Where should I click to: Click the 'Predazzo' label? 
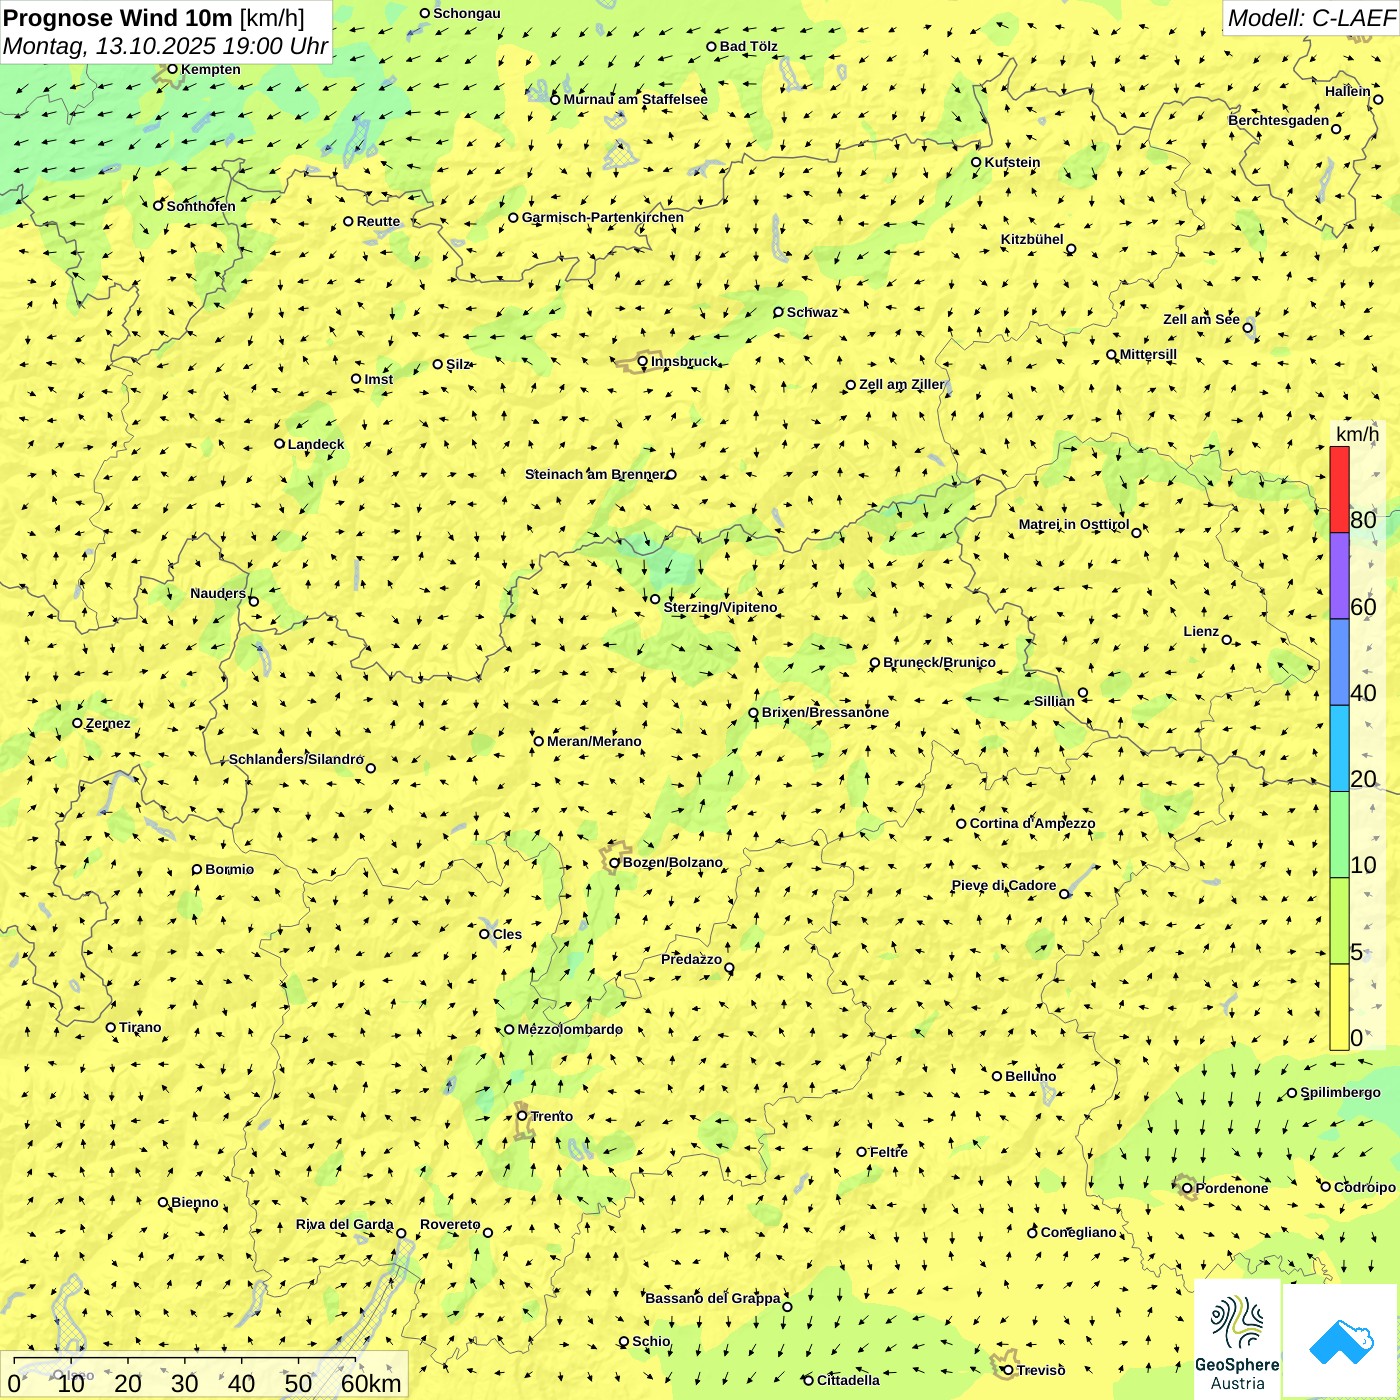click(691, 959)
